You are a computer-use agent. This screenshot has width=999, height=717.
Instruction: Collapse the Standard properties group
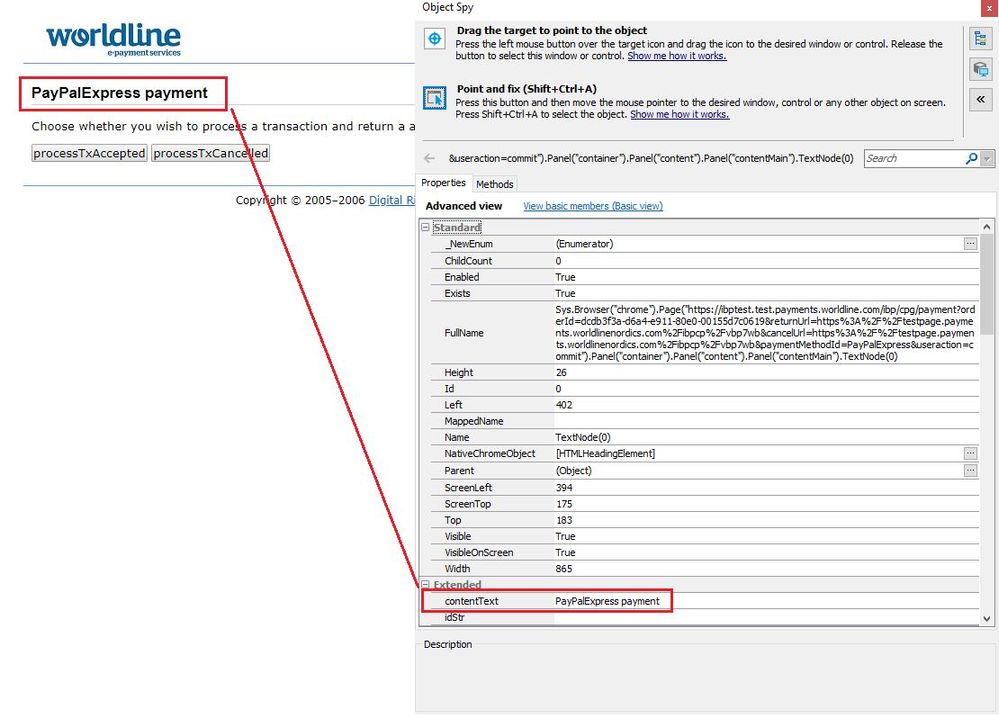click(425, 227)
